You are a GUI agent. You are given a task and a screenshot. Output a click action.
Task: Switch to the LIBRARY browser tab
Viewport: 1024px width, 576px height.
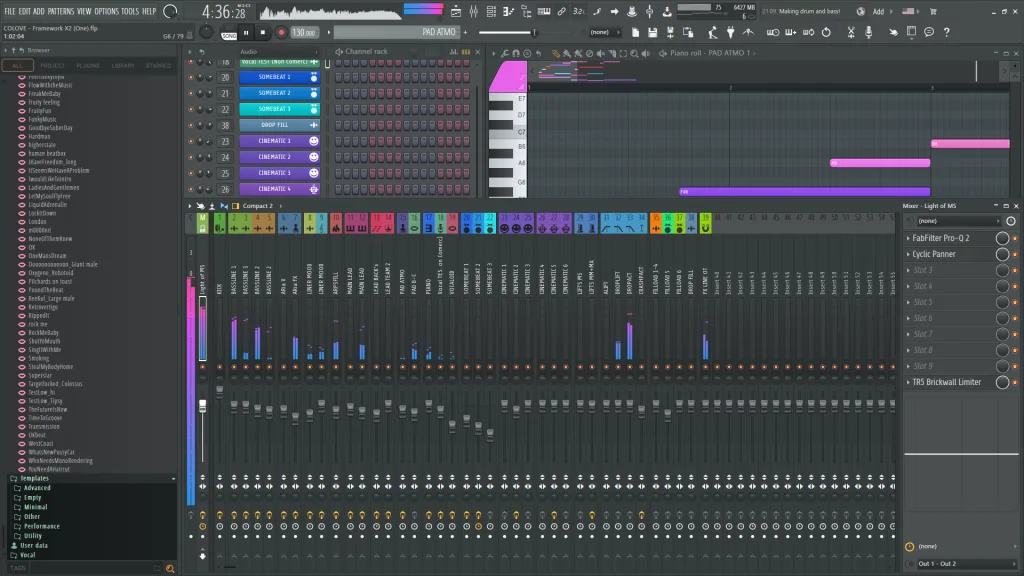coord(123,65)
